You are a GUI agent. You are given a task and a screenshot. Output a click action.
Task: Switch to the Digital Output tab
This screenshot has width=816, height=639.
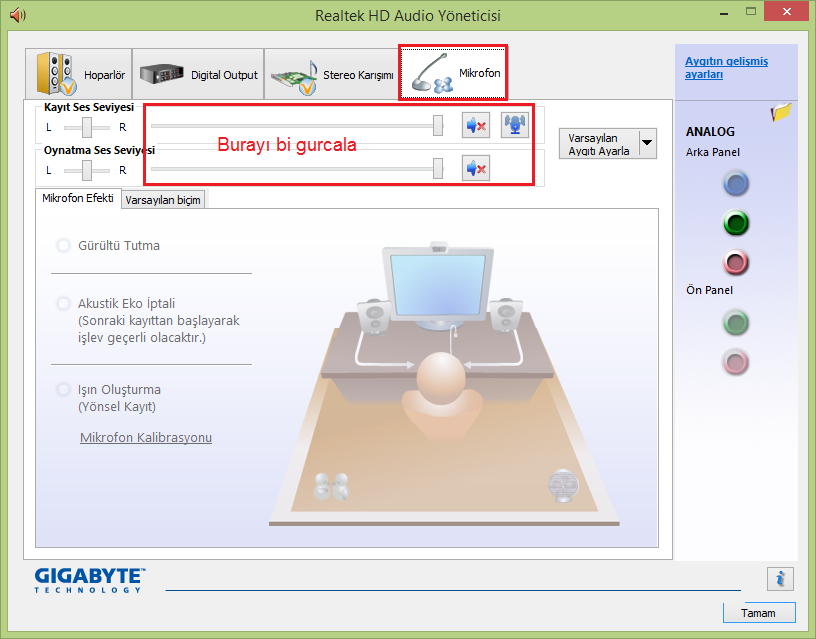(x=198, y=74)
